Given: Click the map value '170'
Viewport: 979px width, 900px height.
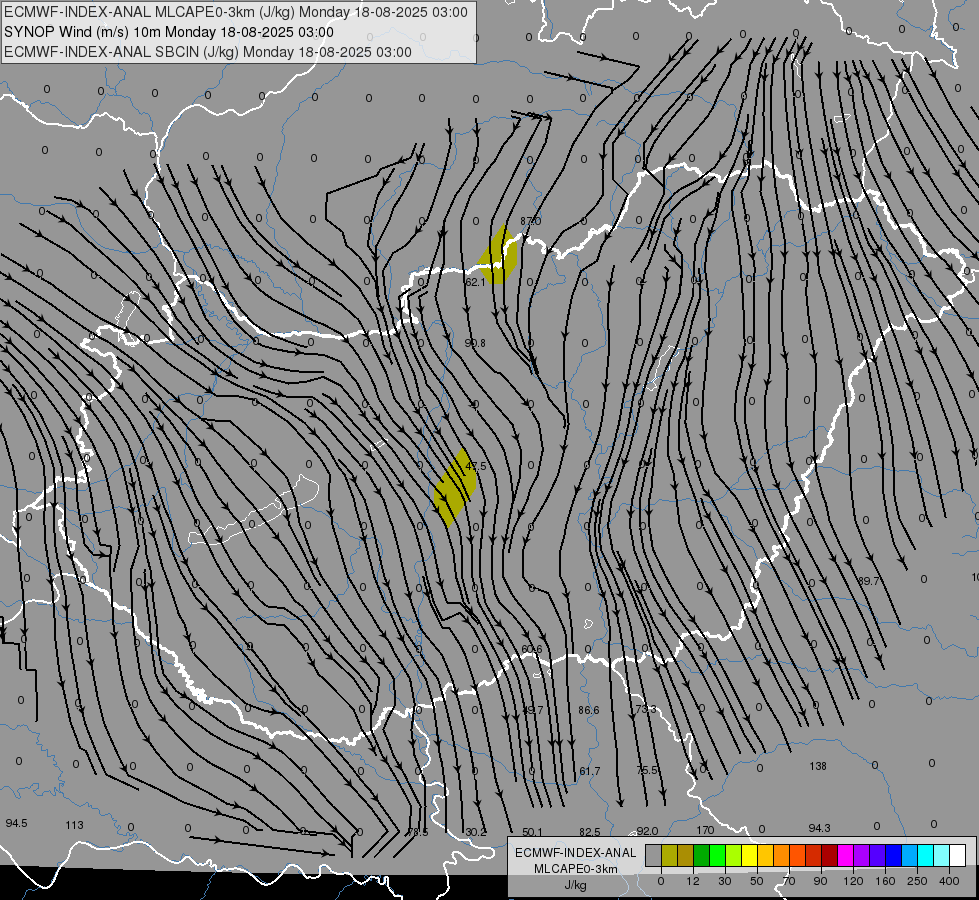Looking at the screenshot, I should pos(705,830).
